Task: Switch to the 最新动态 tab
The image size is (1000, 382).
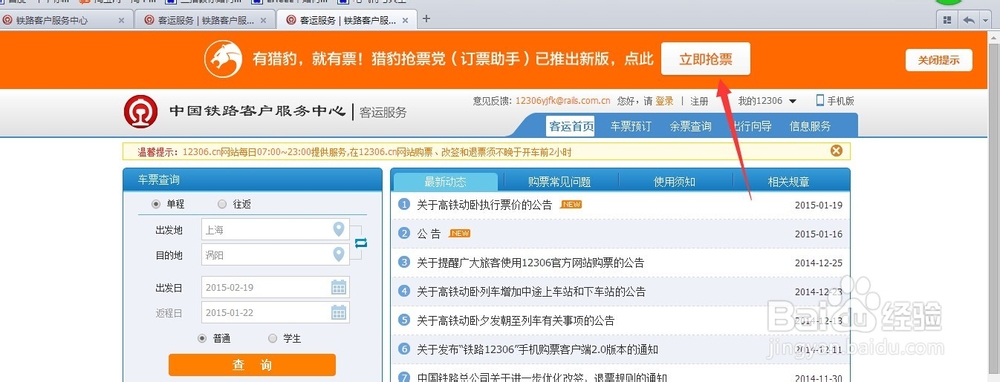Action: (445, 182)
